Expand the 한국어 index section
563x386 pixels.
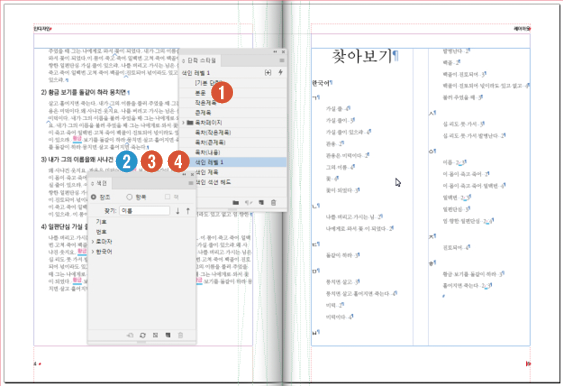[93, 252]
